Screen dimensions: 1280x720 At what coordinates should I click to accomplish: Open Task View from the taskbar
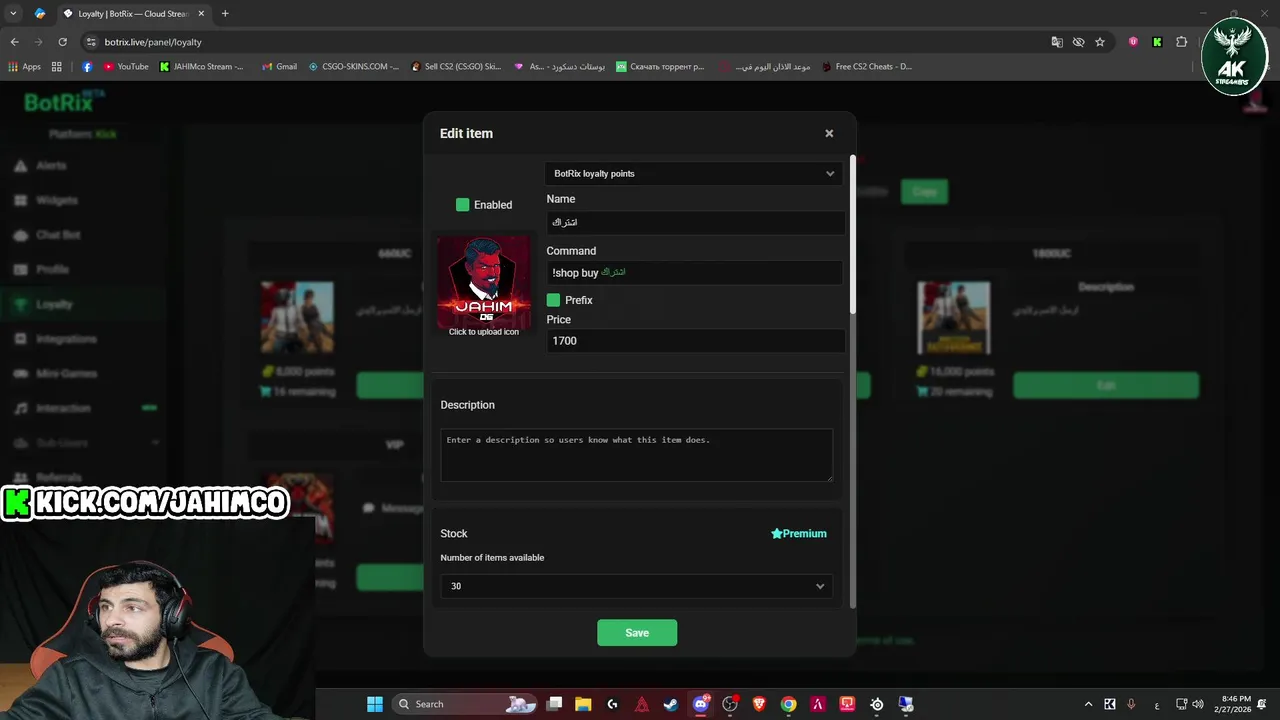pyautogui.click(x=555, y=704)
